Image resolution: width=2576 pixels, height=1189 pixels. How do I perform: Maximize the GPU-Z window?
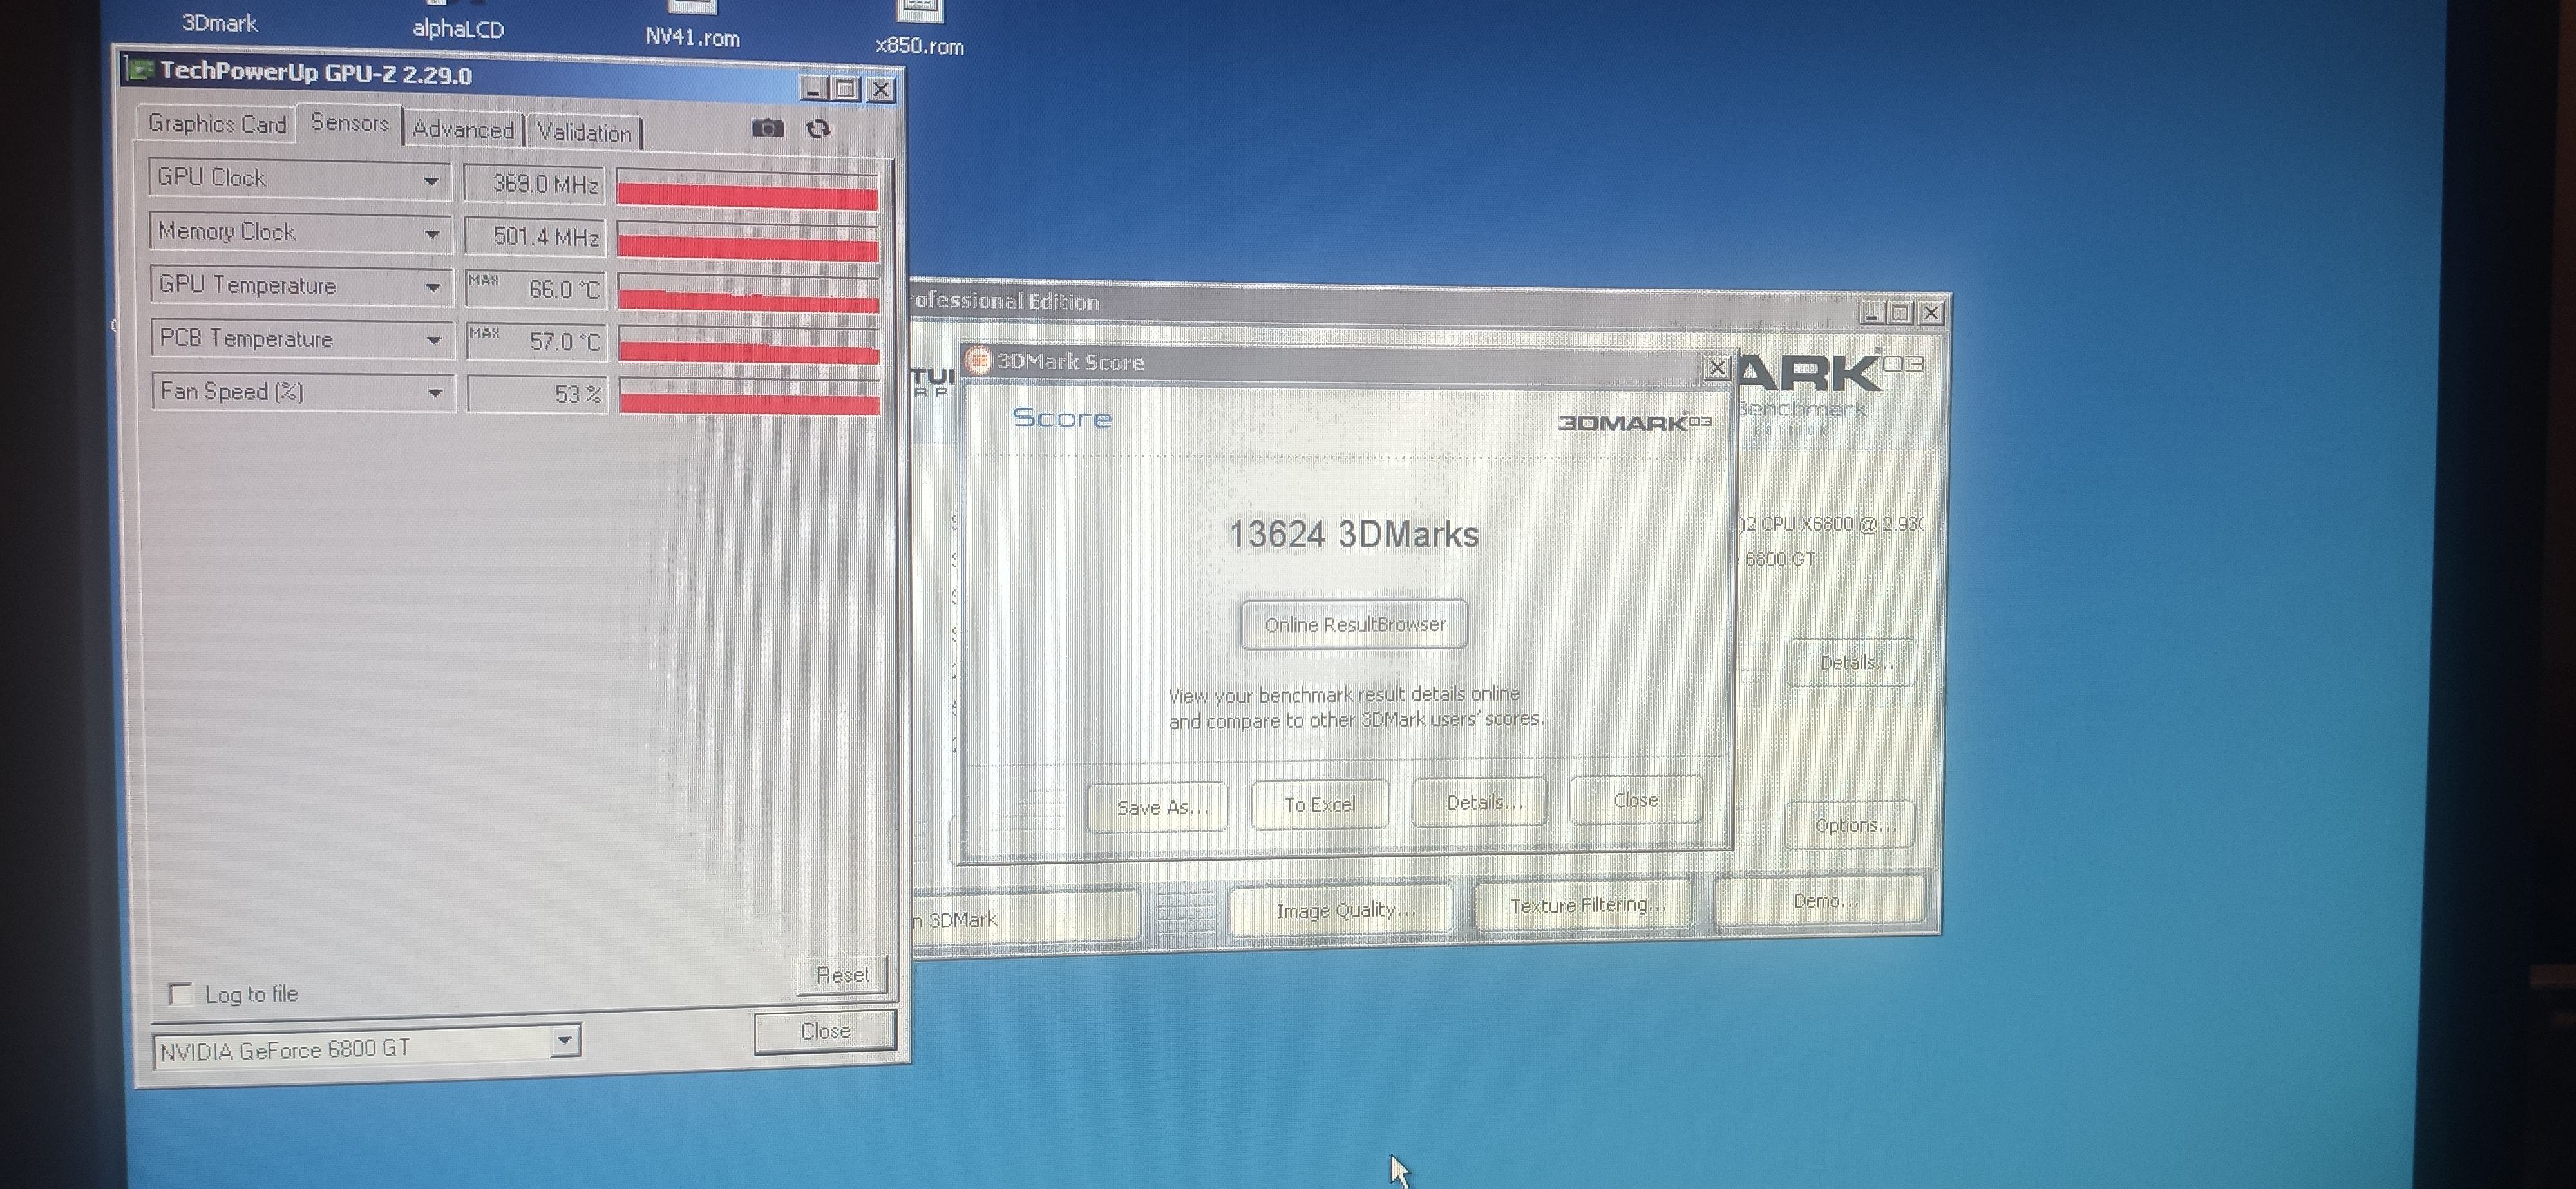[x=846, y=89]
